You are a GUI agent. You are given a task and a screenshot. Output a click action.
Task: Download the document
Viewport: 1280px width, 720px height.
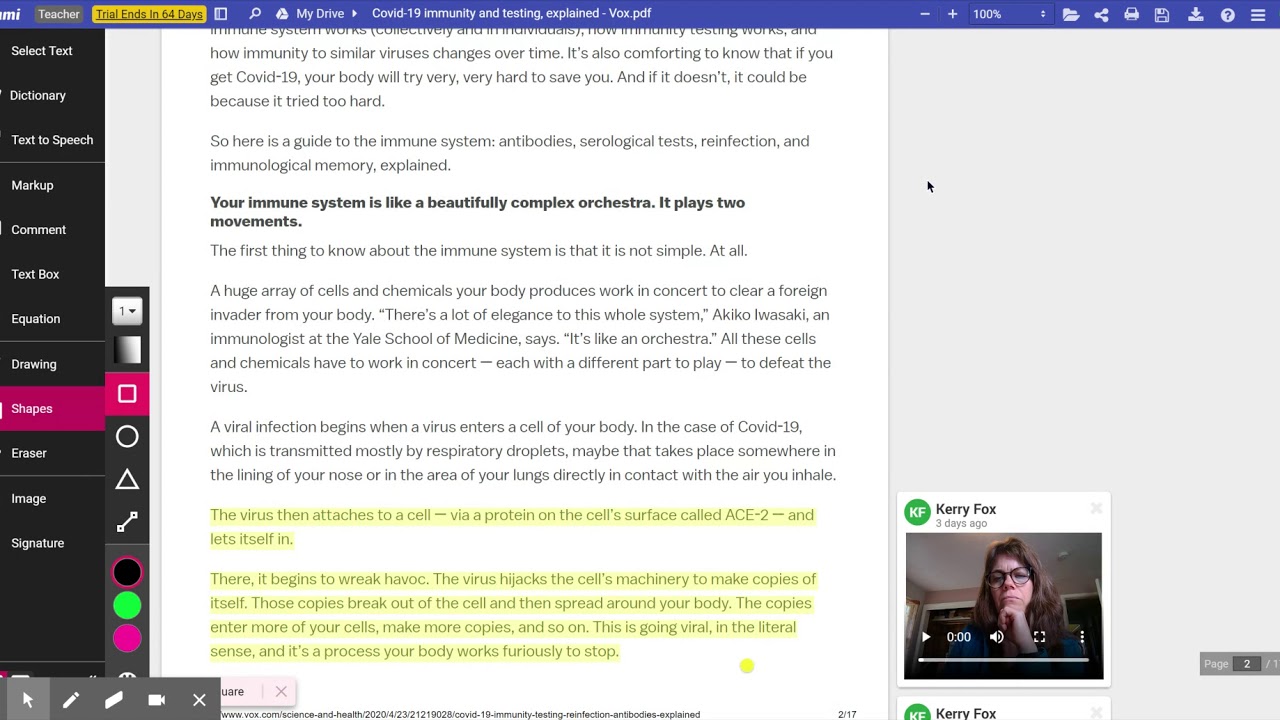1195,14
